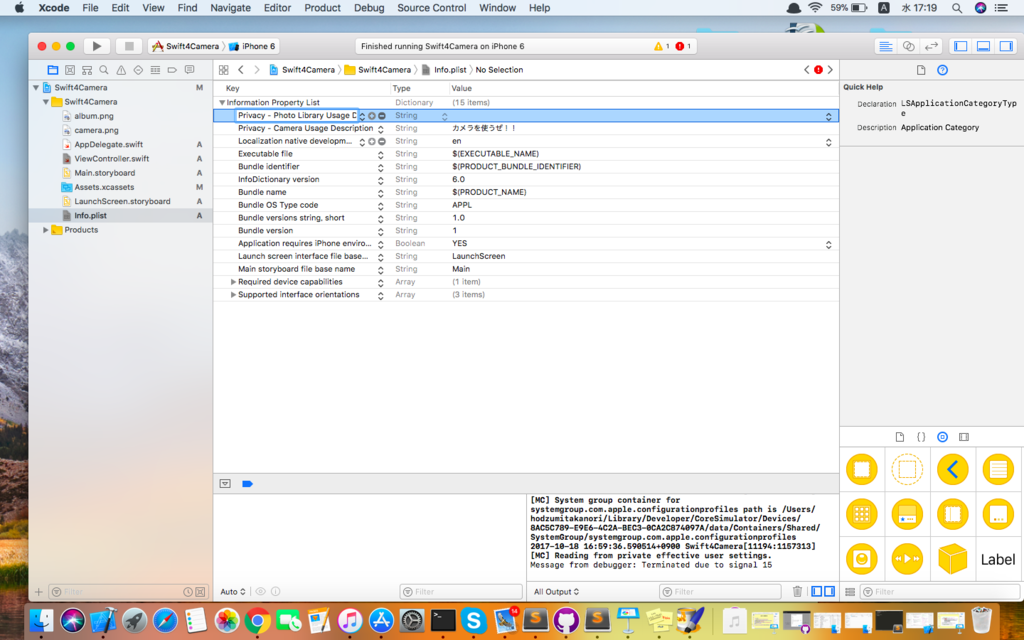
Task: Show the Quick Help inspector tab
Action: coord(942,70)
